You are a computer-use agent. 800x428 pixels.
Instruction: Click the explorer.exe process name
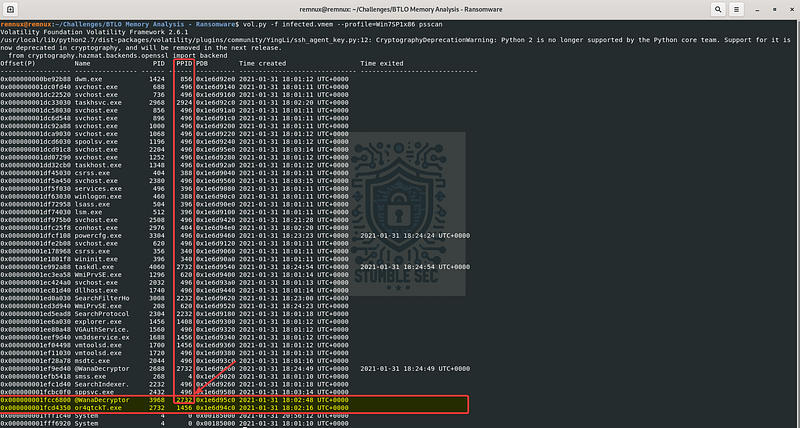tap(98, 322)
